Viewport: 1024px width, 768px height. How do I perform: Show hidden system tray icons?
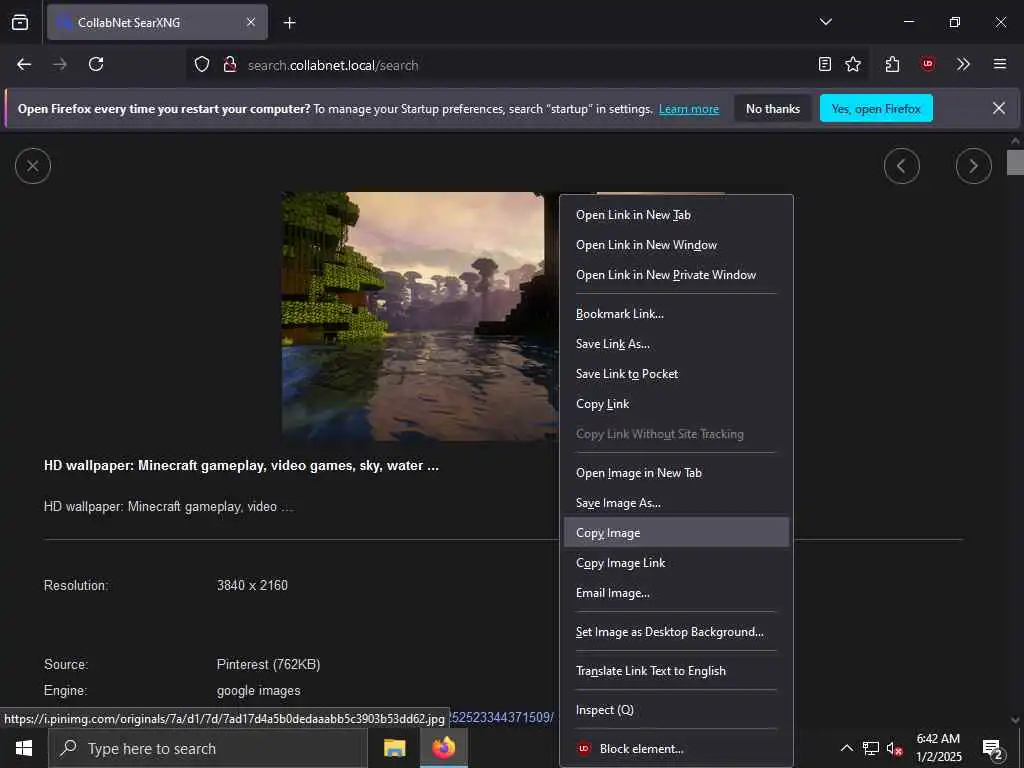(x=846, y=748)
